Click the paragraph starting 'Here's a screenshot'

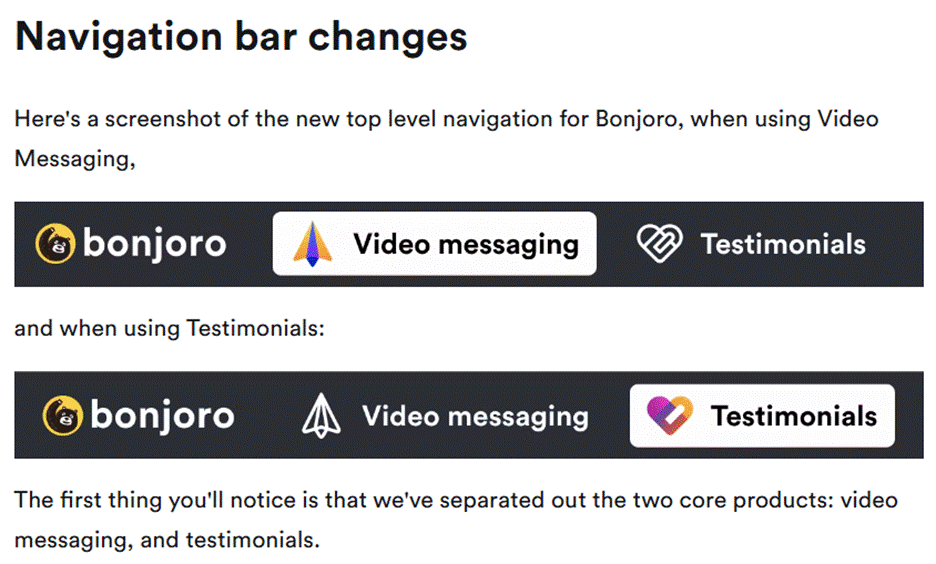(447, 139)
